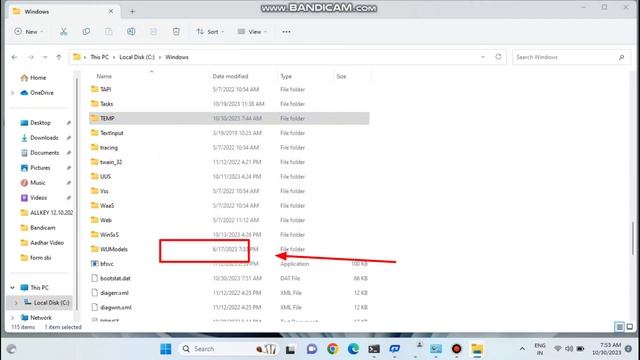Expand Network in navigation pane
Viewport: 640px width, 360px height.
pos(12,317)
